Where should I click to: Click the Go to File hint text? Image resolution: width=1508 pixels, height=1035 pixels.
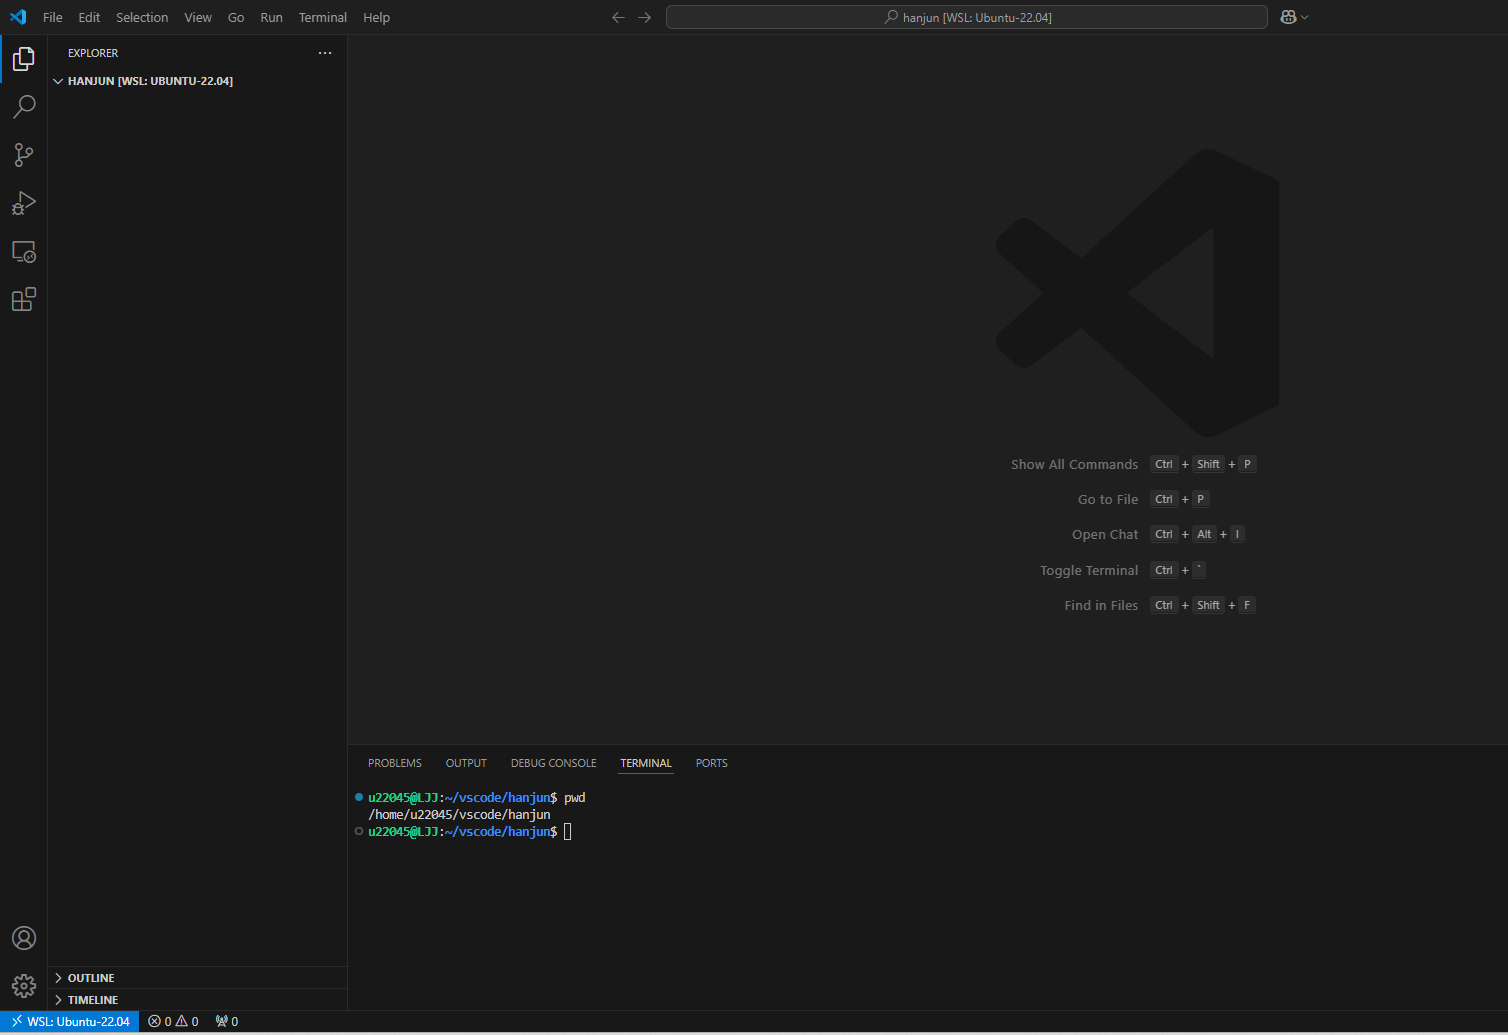click(1108, 499)
